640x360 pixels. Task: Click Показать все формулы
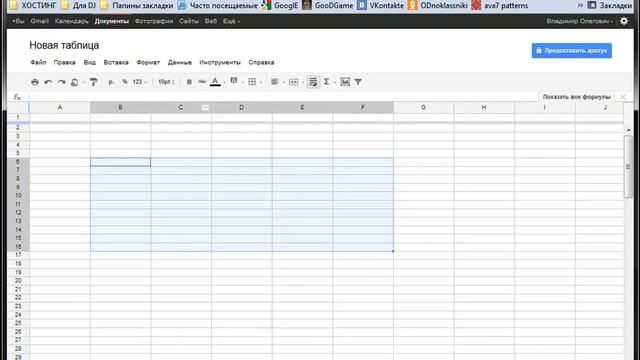tap(576, 97)
